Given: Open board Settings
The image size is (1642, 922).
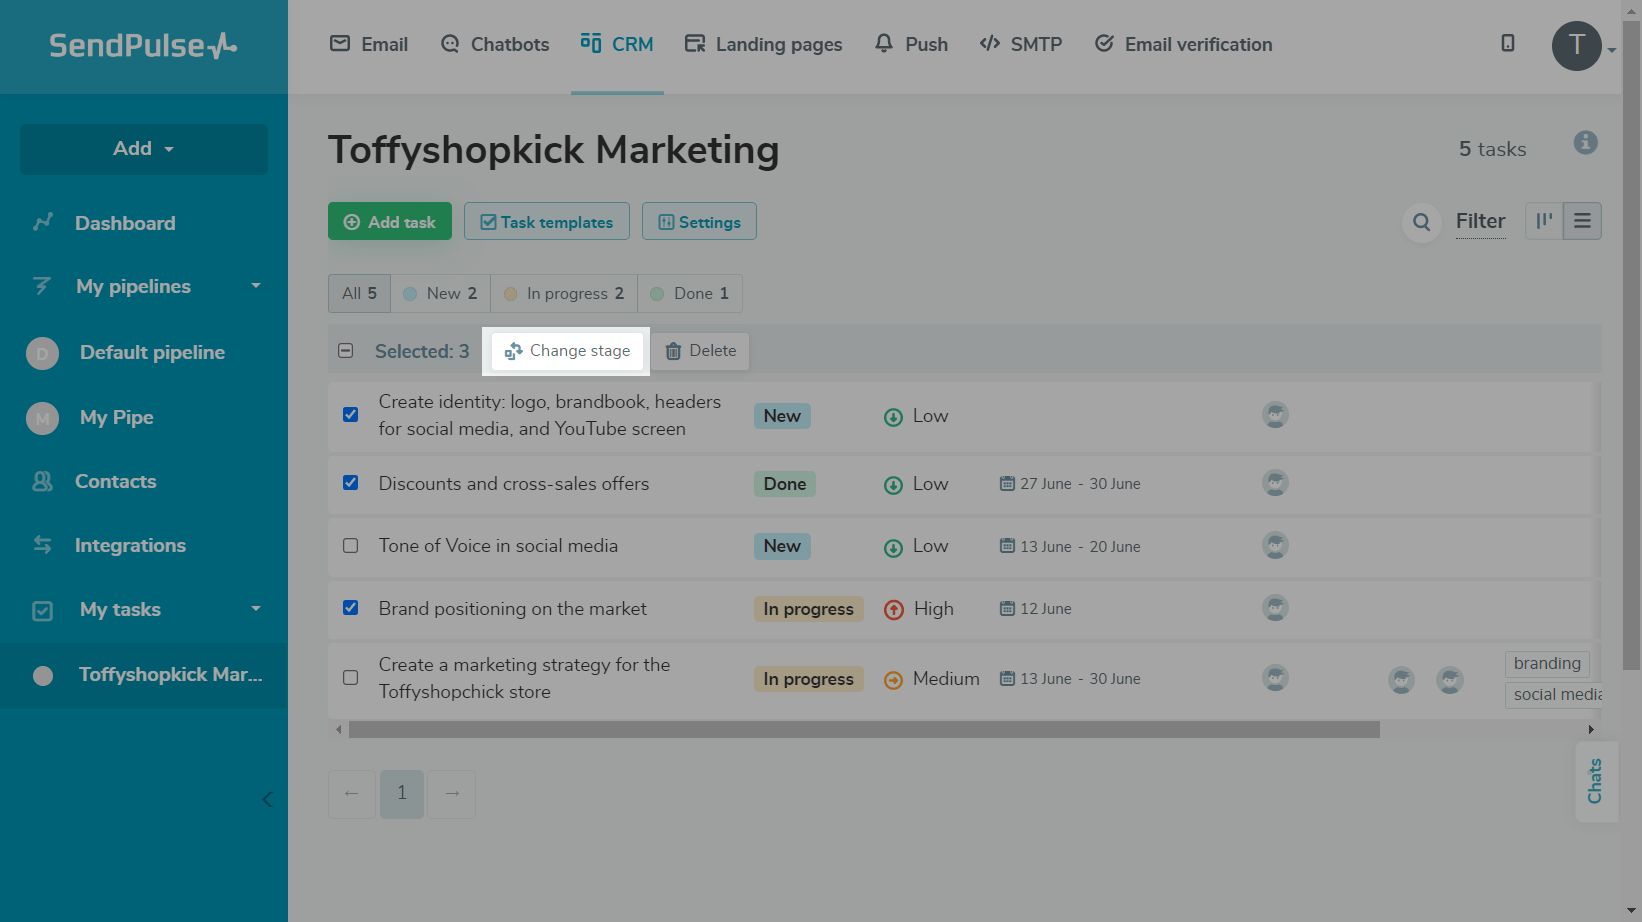Looking at the screenshot, I should (x=699, y=221).
